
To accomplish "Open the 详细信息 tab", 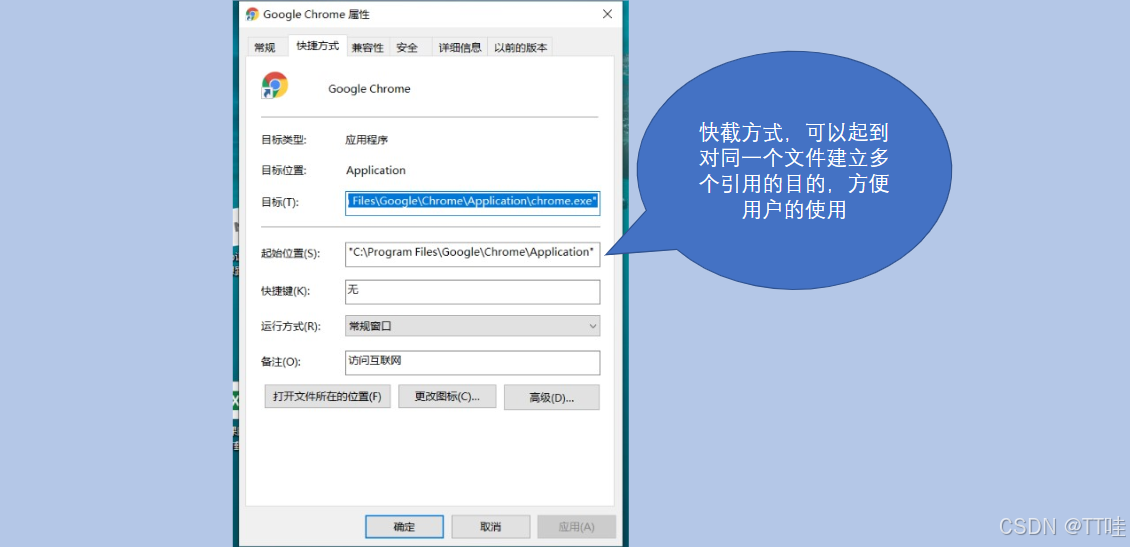I will tap(461, 48).
